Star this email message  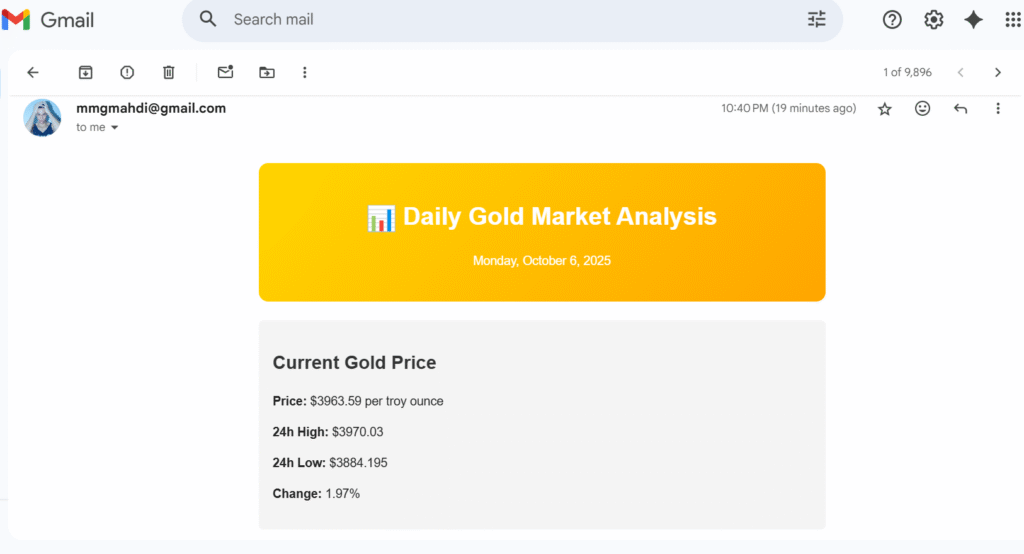point(884,109)
